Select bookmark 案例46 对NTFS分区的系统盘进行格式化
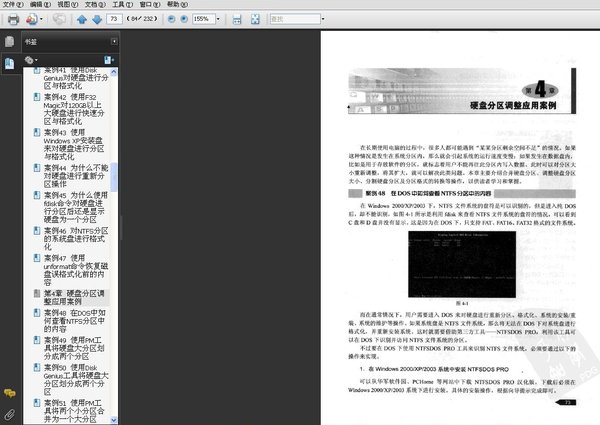 pos(76,239)
